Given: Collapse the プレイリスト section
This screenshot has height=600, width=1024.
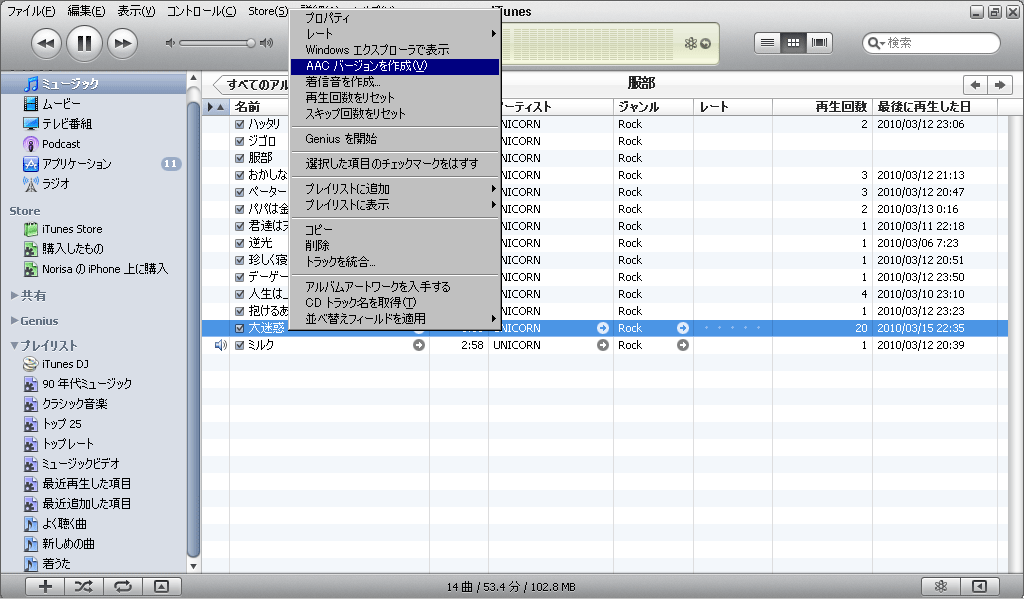Looking at the screenshot, I should coord(14,345).
